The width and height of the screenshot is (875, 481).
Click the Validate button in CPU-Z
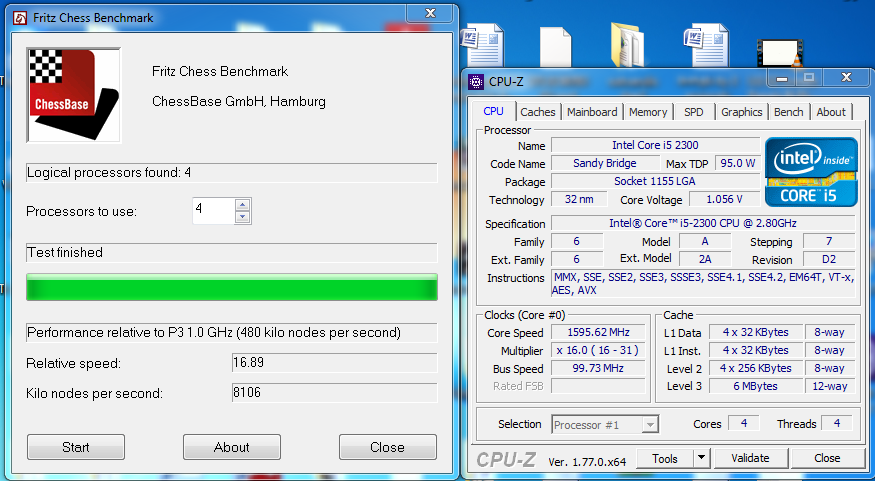click(x=751, y=459)
